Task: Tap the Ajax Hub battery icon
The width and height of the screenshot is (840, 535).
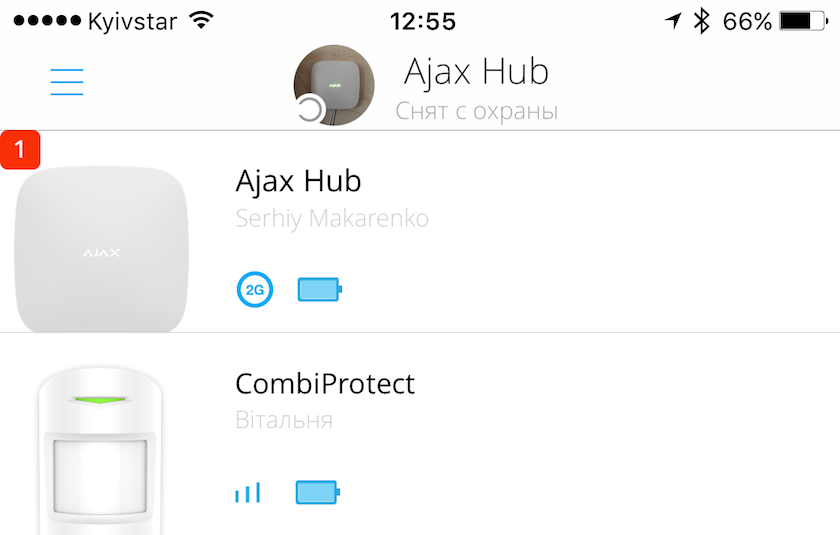Action: point(320,289)
